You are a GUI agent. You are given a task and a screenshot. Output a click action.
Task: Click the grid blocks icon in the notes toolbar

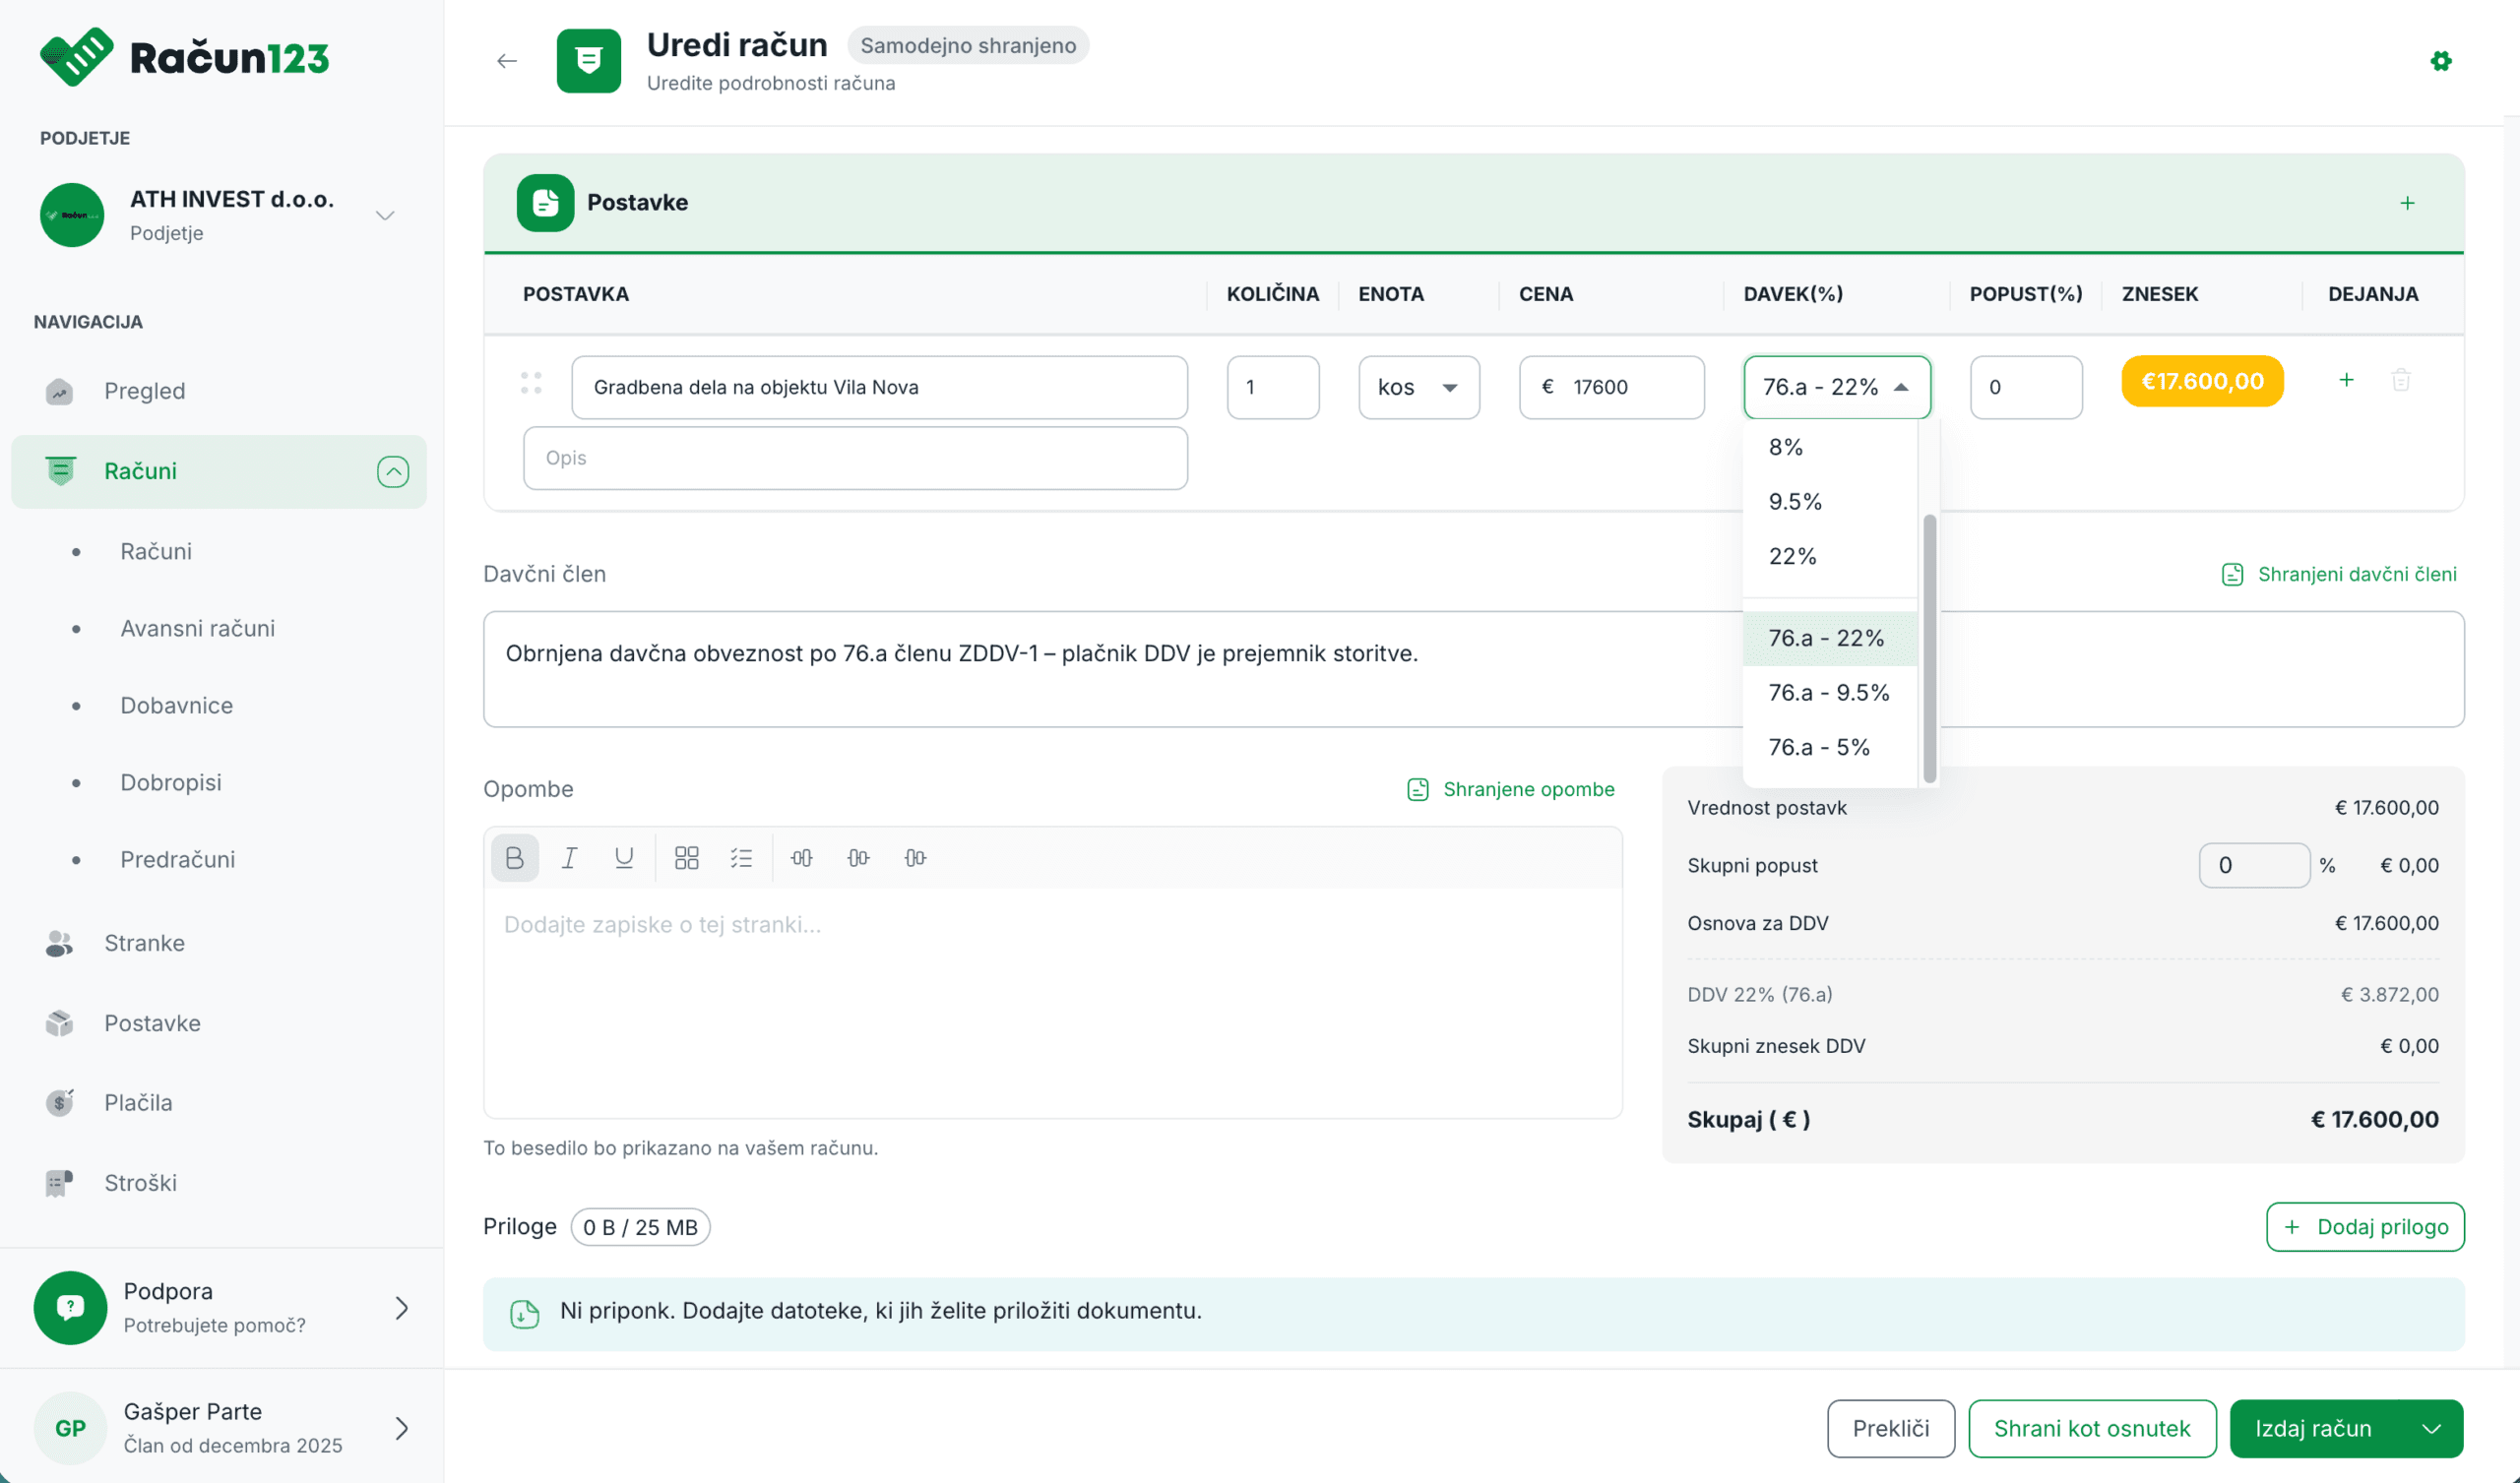pos(686,858)
